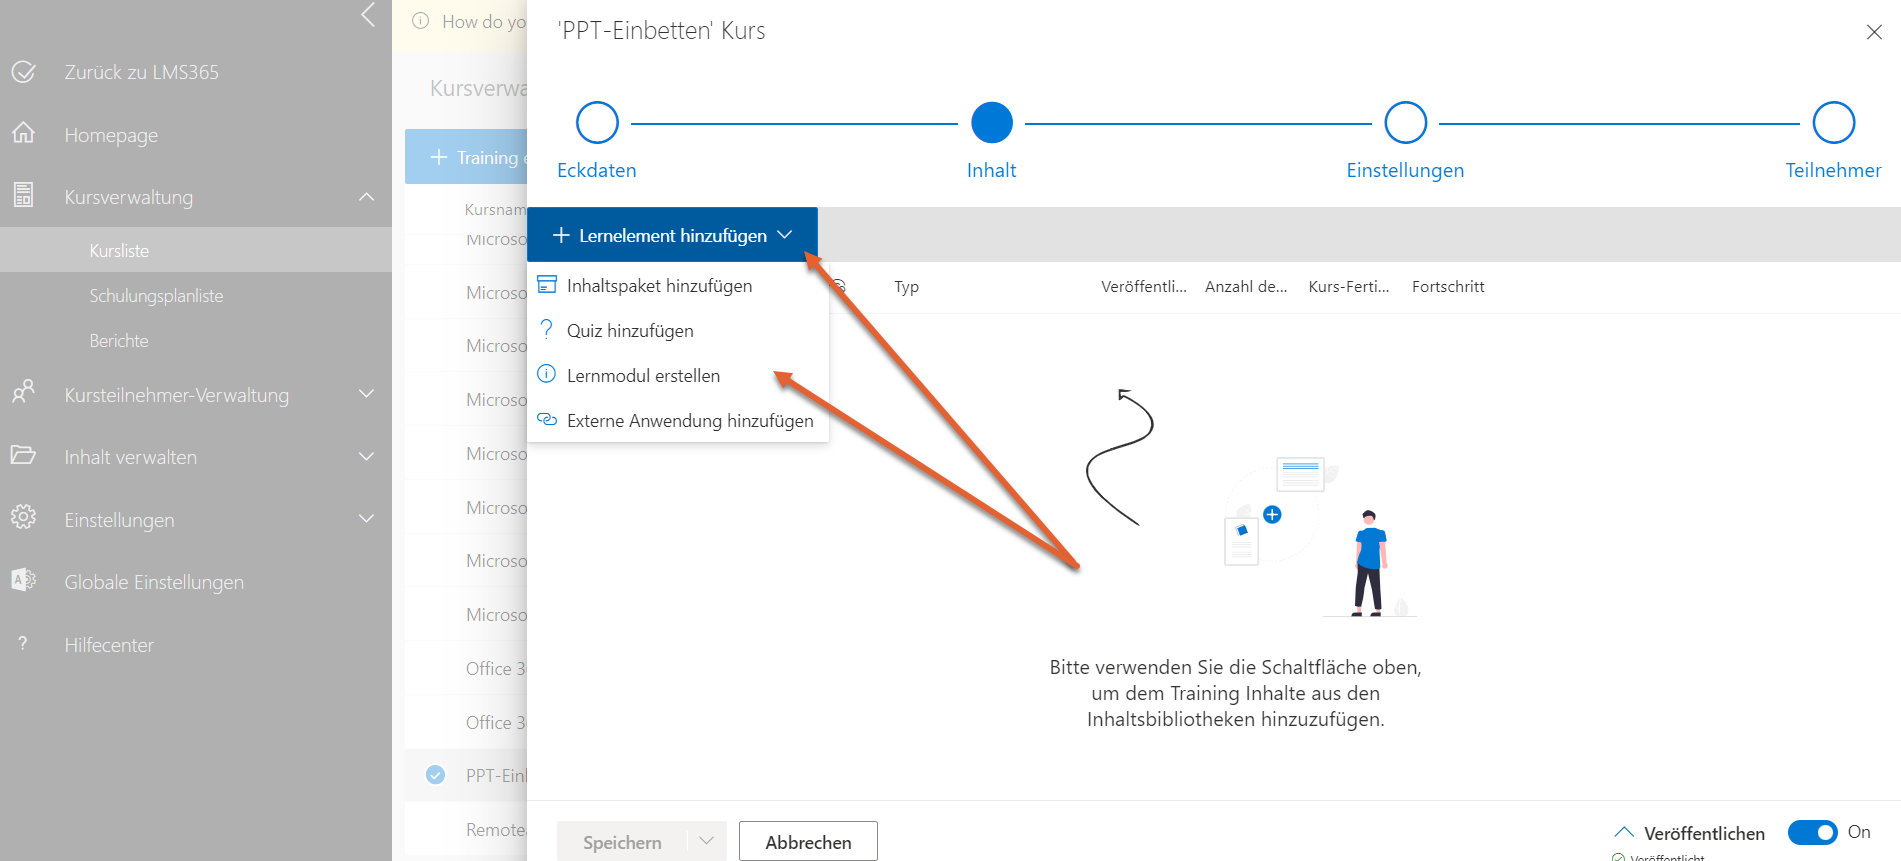Collapse the Kursverwaltung section chevron
The height and width of the screenshot is (861, 1901).
[x=367, y=197]
